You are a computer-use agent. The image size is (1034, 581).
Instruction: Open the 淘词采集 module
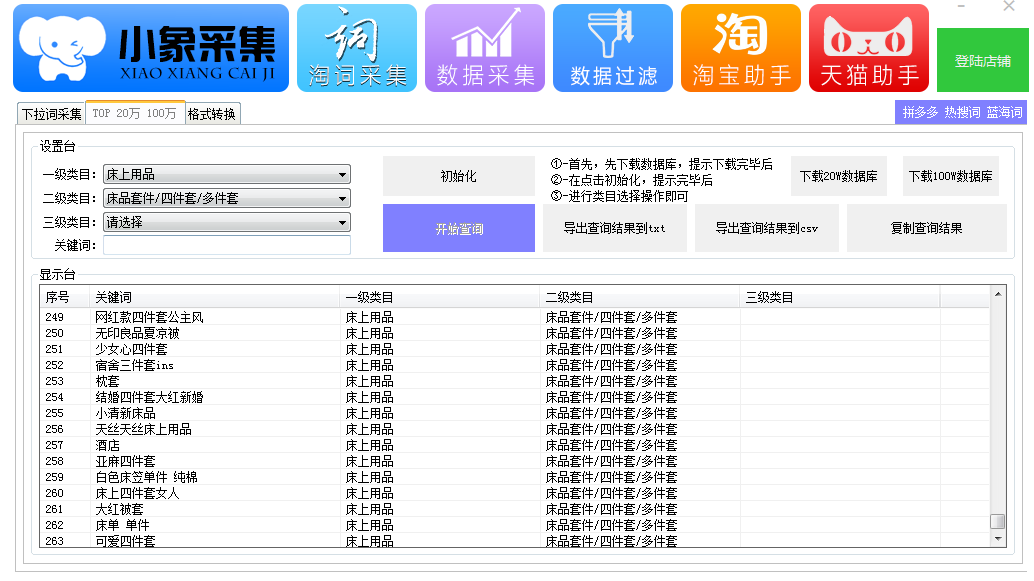tap(357, 48)
